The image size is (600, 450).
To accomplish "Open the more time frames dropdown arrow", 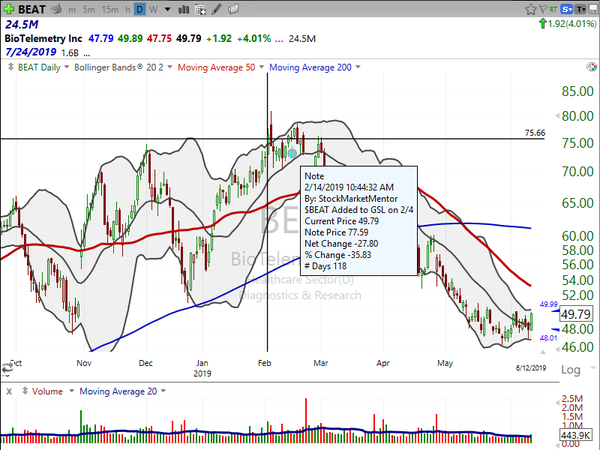I will click(168, 10).
